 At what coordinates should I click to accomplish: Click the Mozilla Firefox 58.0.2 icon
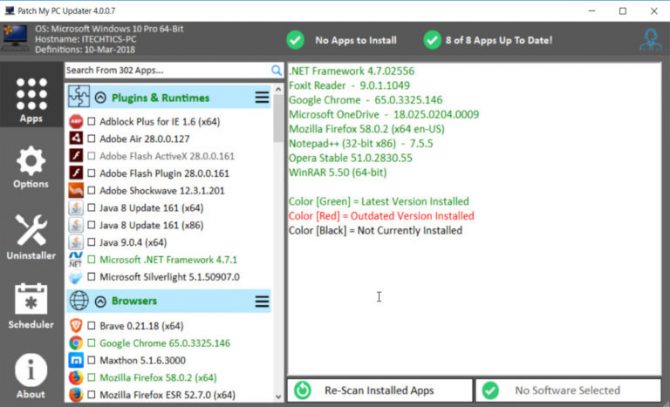(76, 378)
